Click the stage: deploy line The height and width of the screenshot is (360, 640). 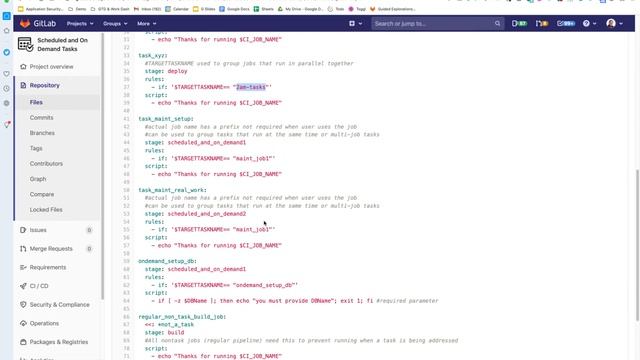coord(166,71)
